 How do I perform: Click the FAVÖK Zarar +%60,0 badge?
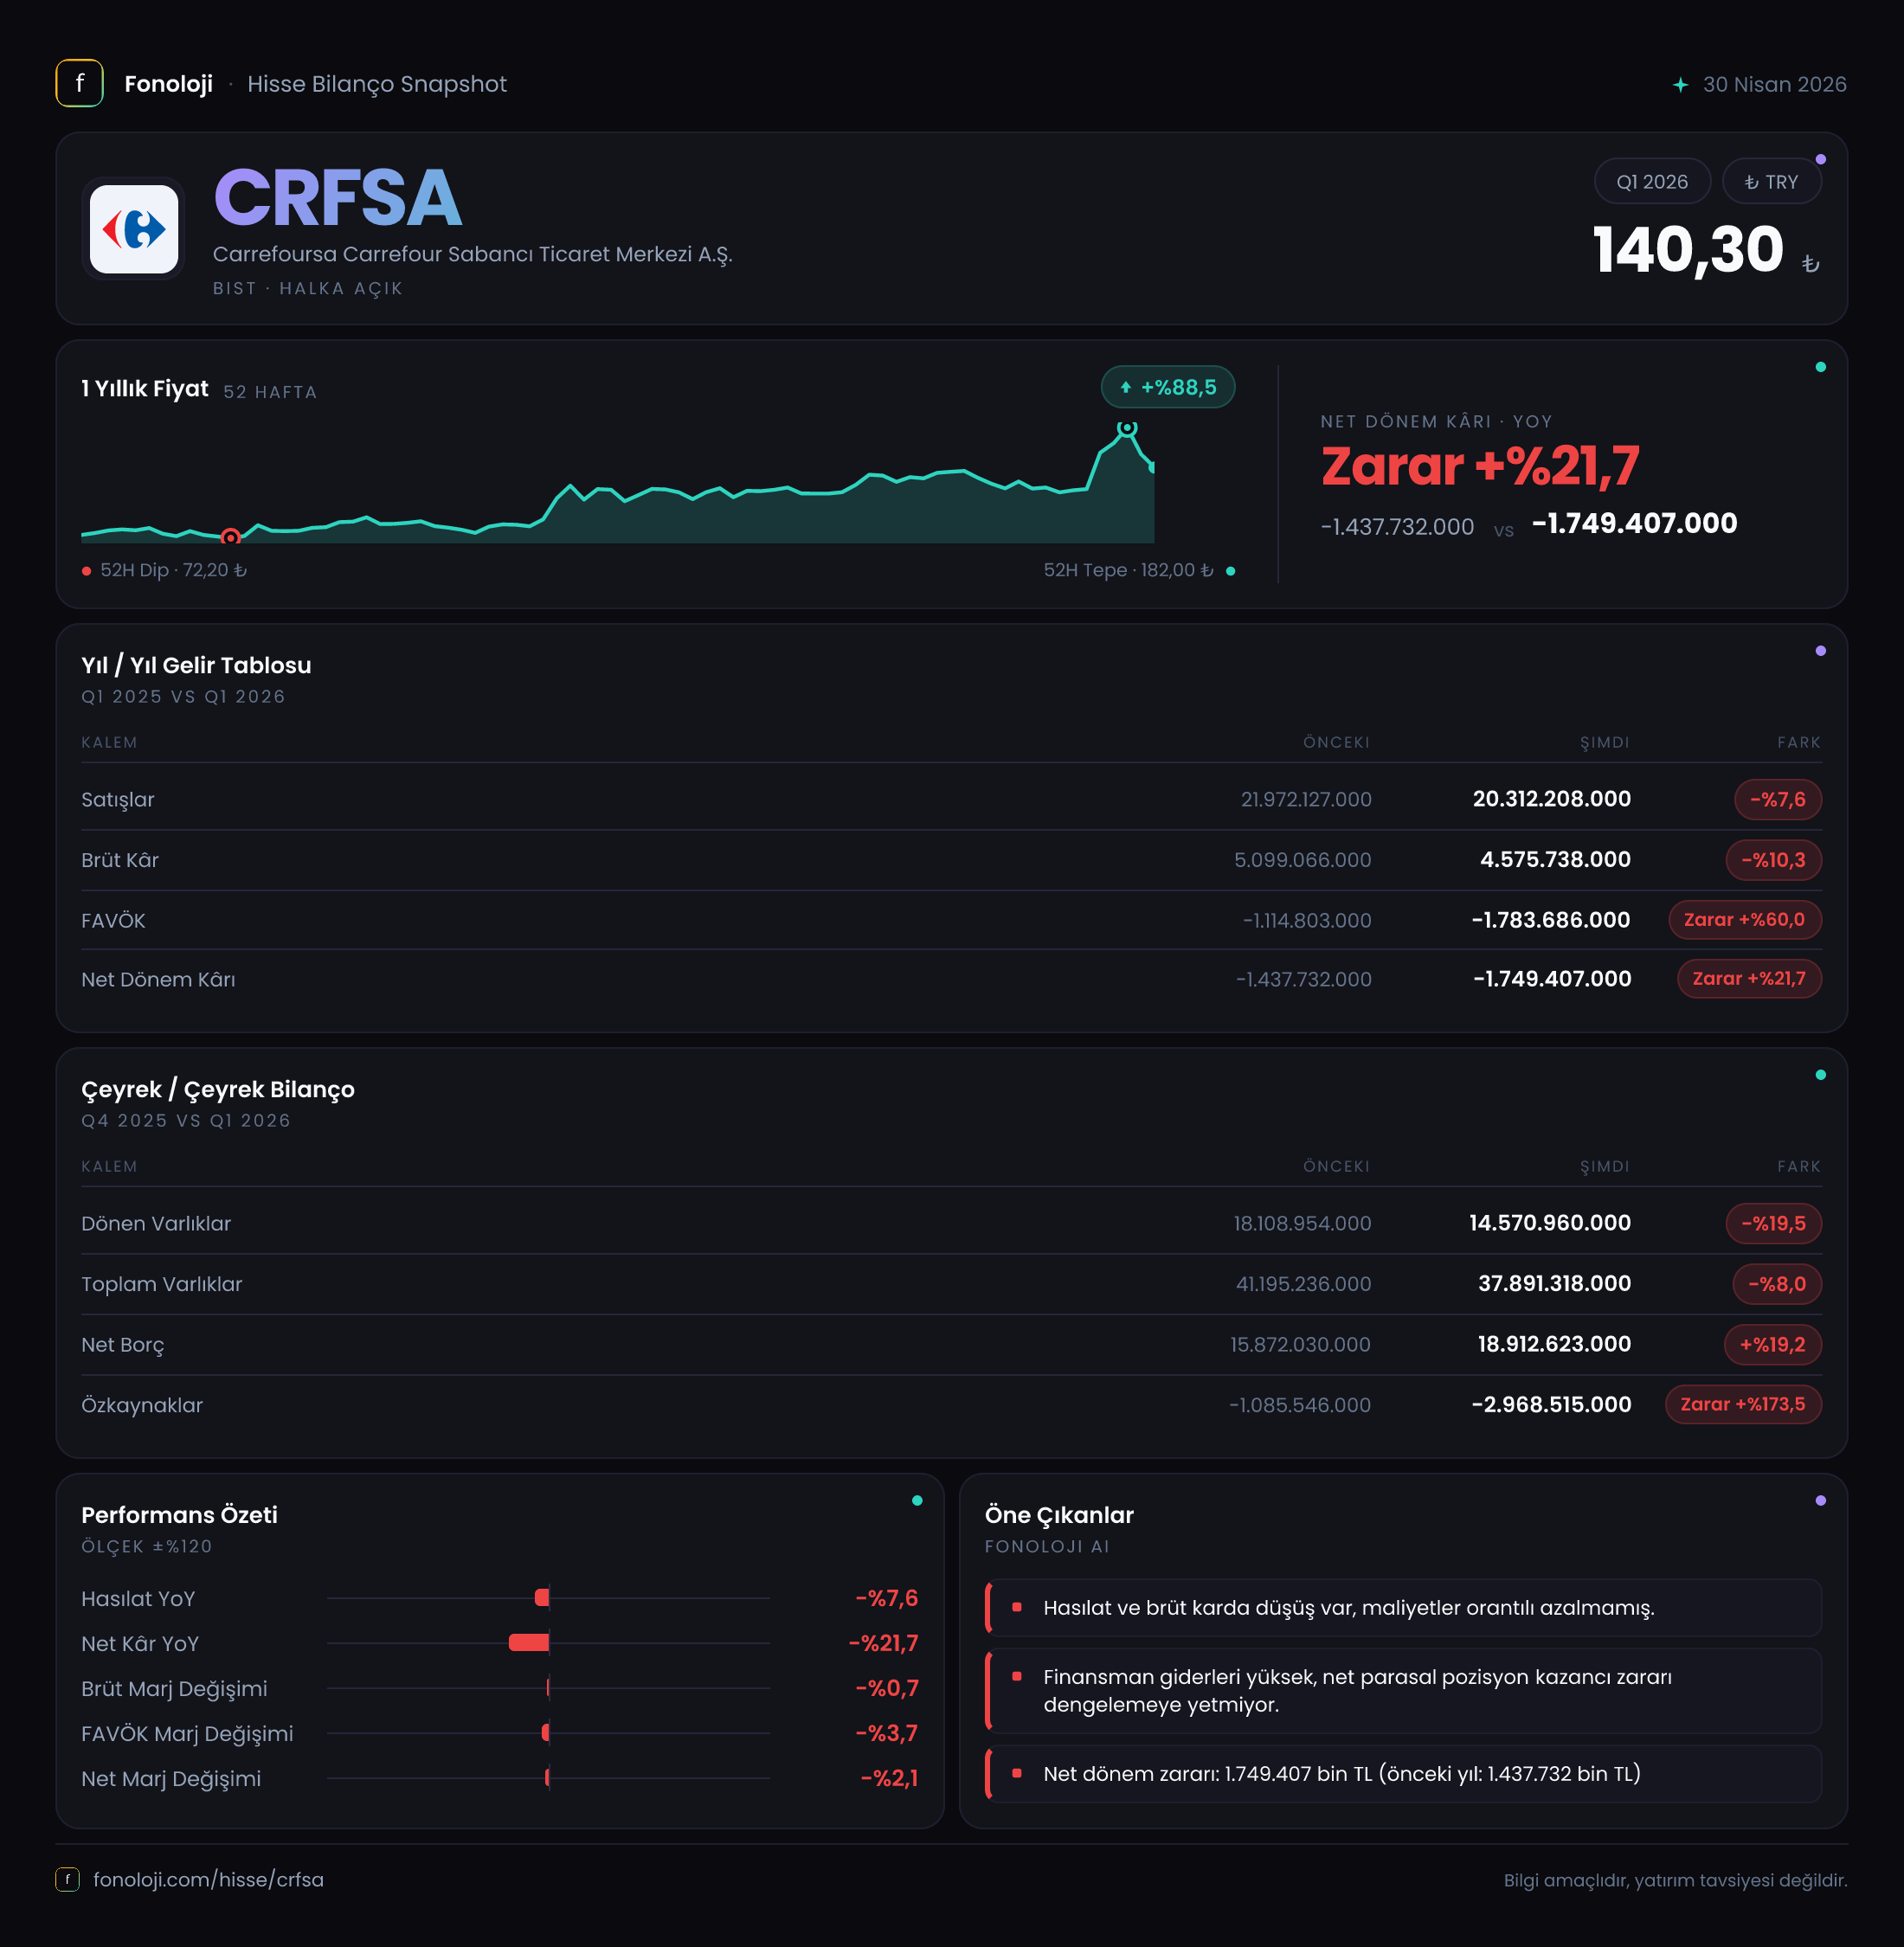[x=1744, y=919]
